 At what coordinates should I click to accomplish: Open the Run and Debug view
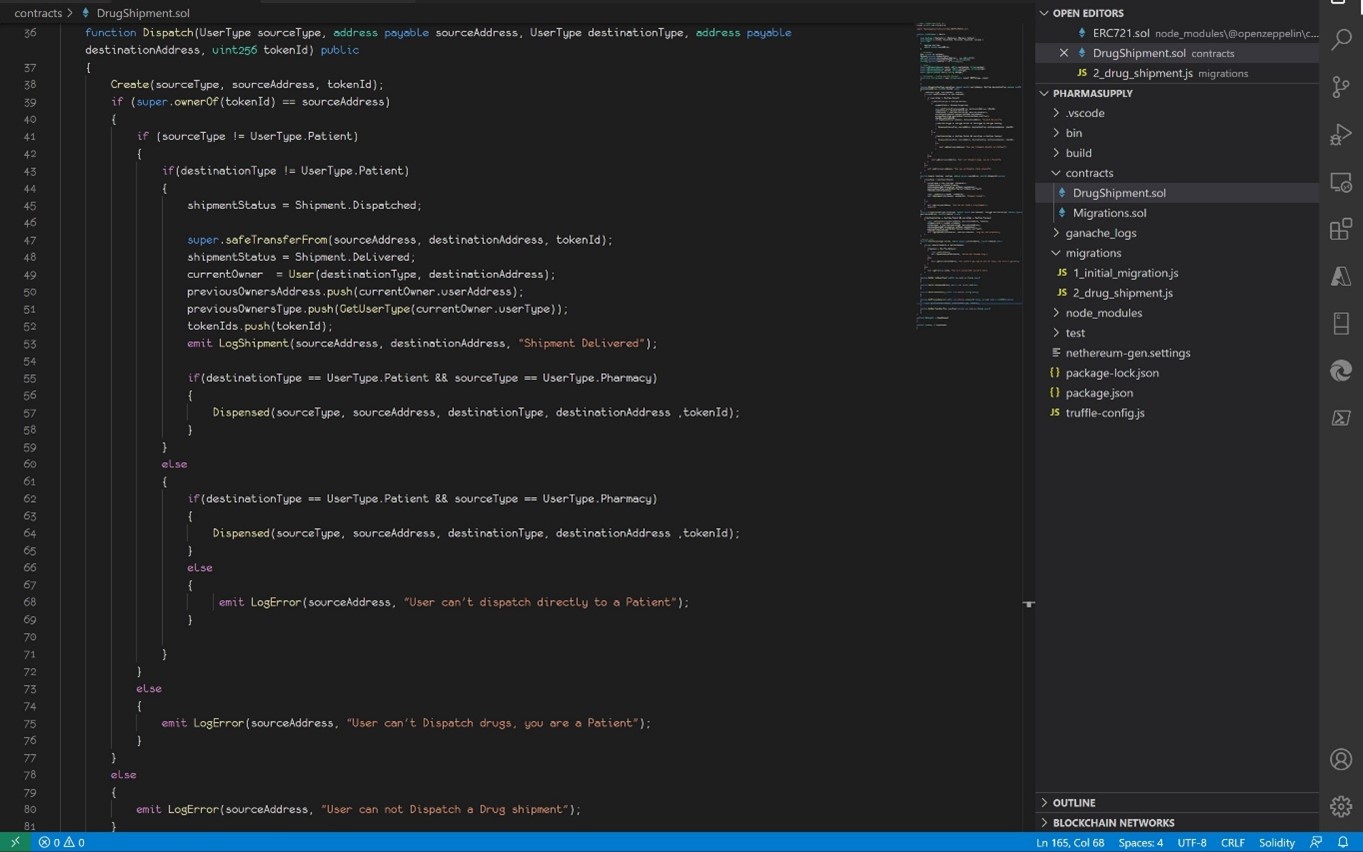[1341, 135]
